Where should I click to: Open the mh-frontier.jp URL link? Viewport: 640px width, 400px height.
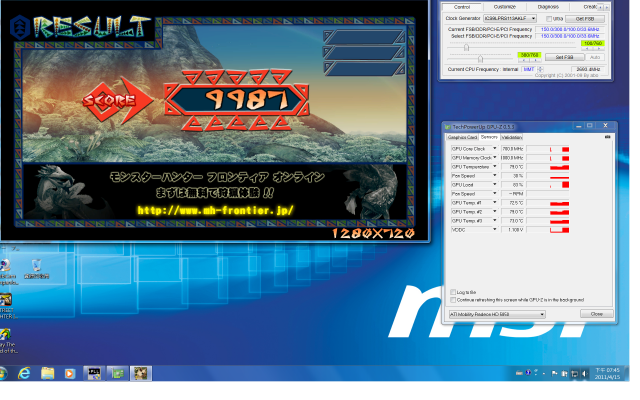pos(216,211)
